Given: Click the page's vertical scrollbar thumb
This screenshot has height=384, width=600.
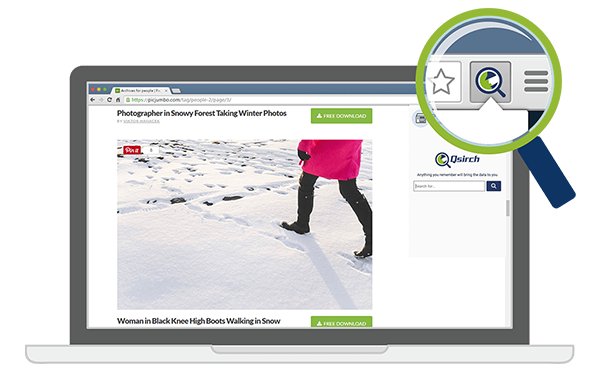Looking at the screenshot, I should (x=508, y=208).
